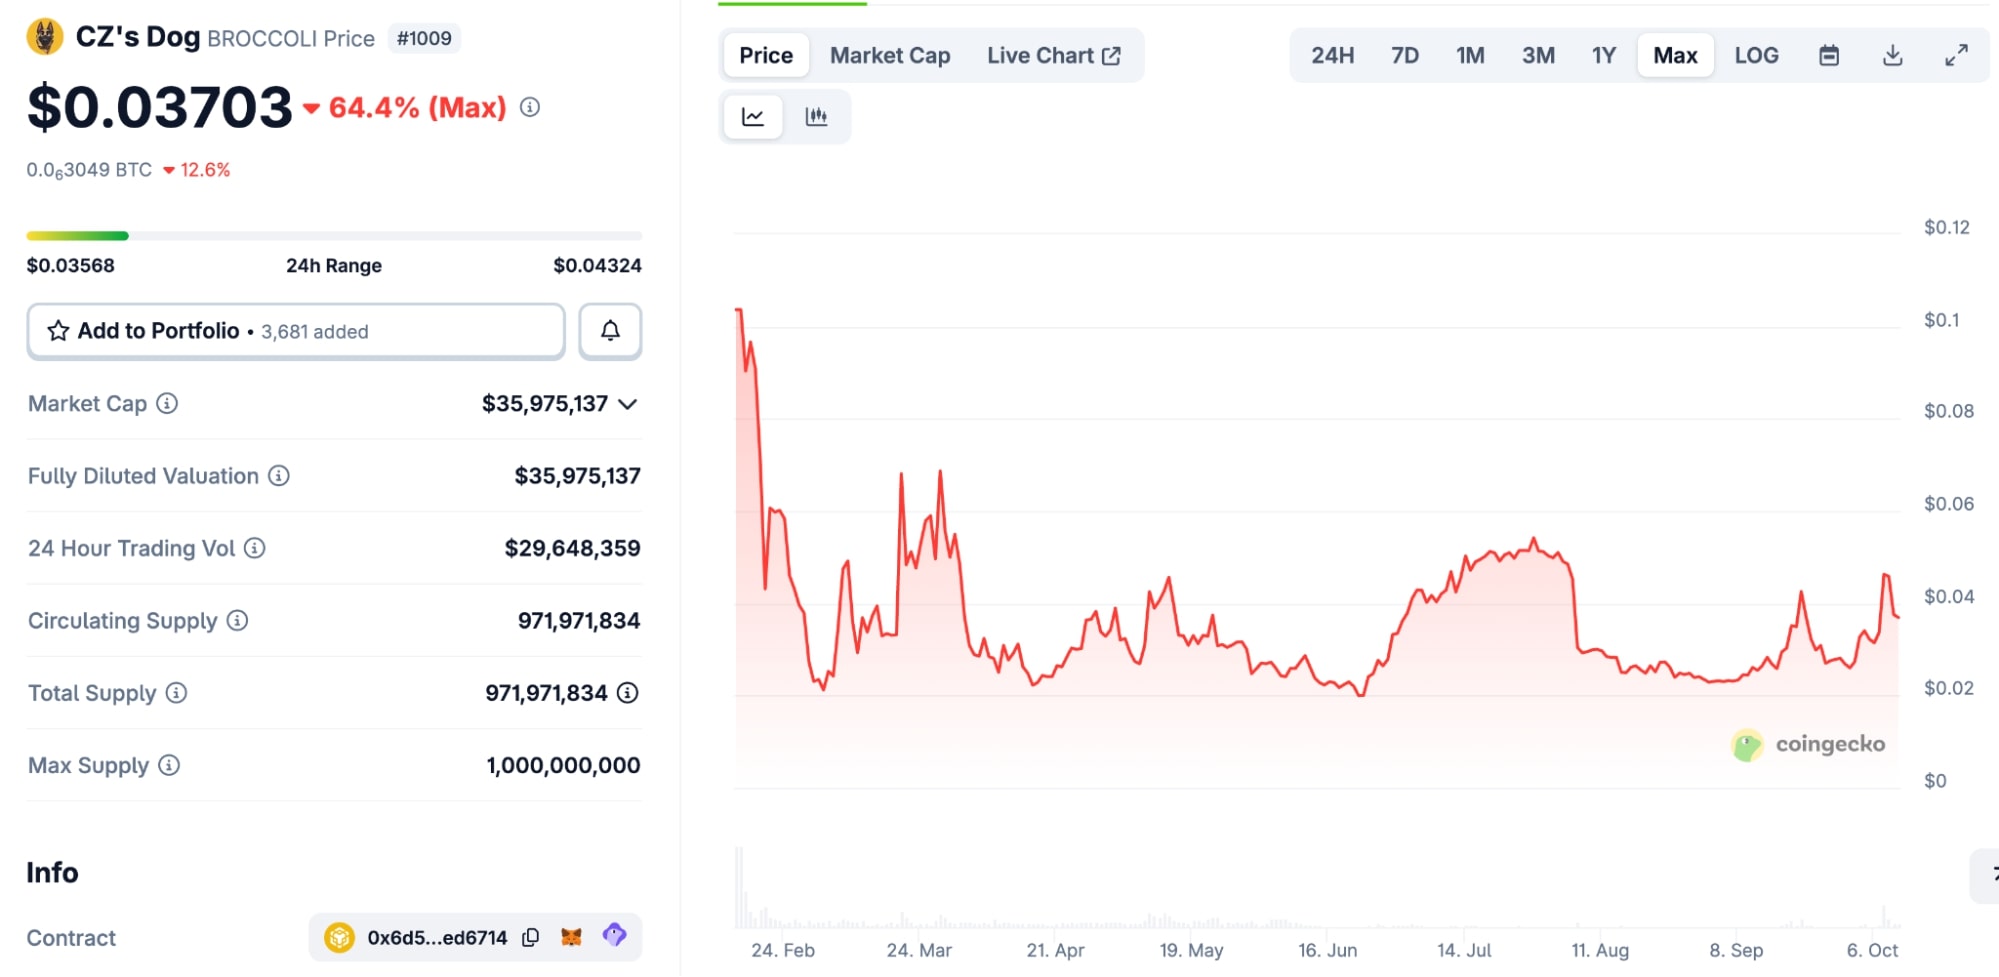Click the price alert bell icon
The image size is (1999, 977).
point(610,331)
